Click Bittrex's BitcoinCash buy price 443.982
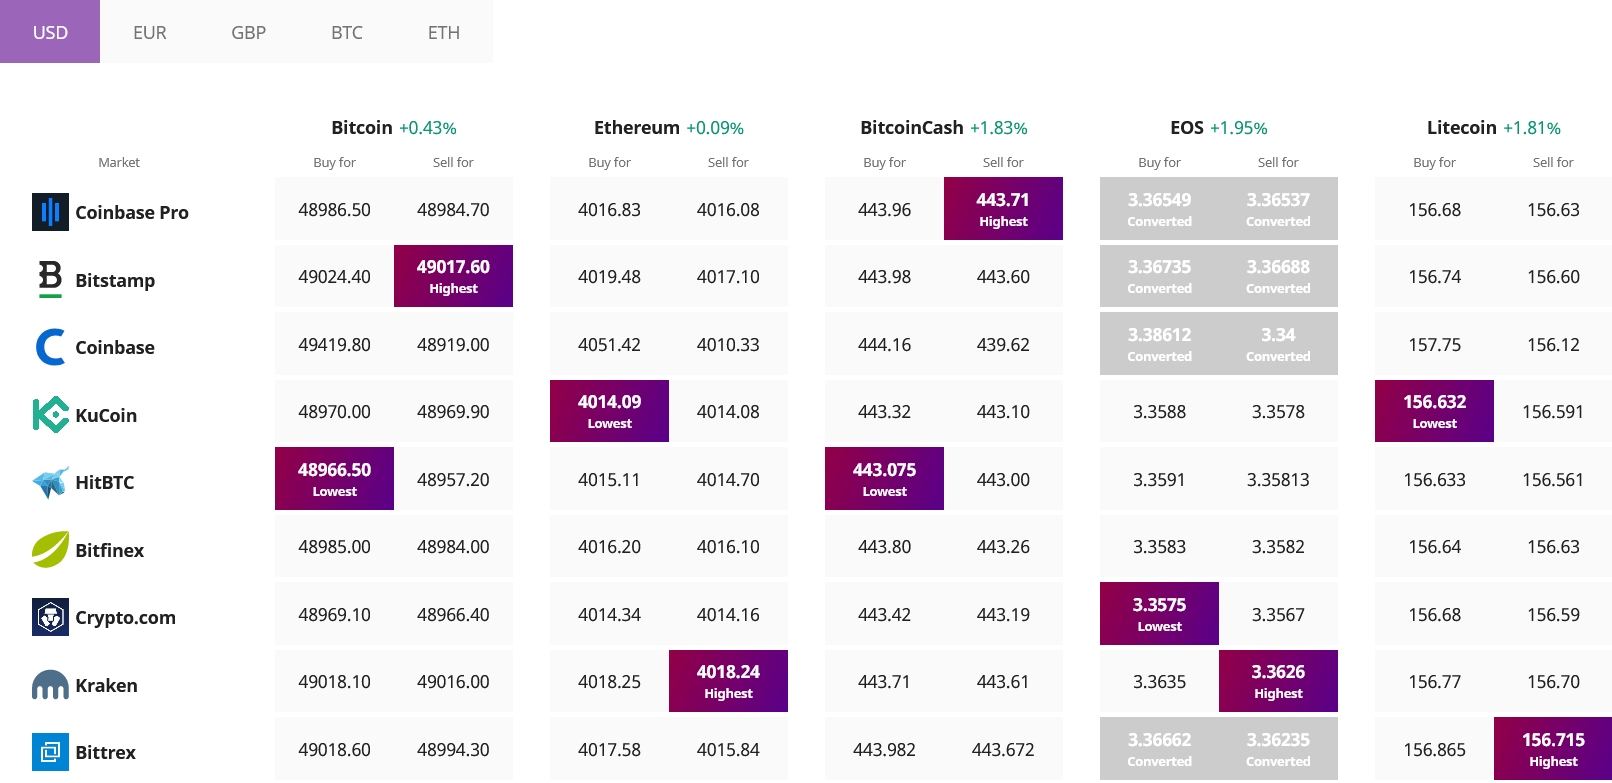 coord(884,749)
